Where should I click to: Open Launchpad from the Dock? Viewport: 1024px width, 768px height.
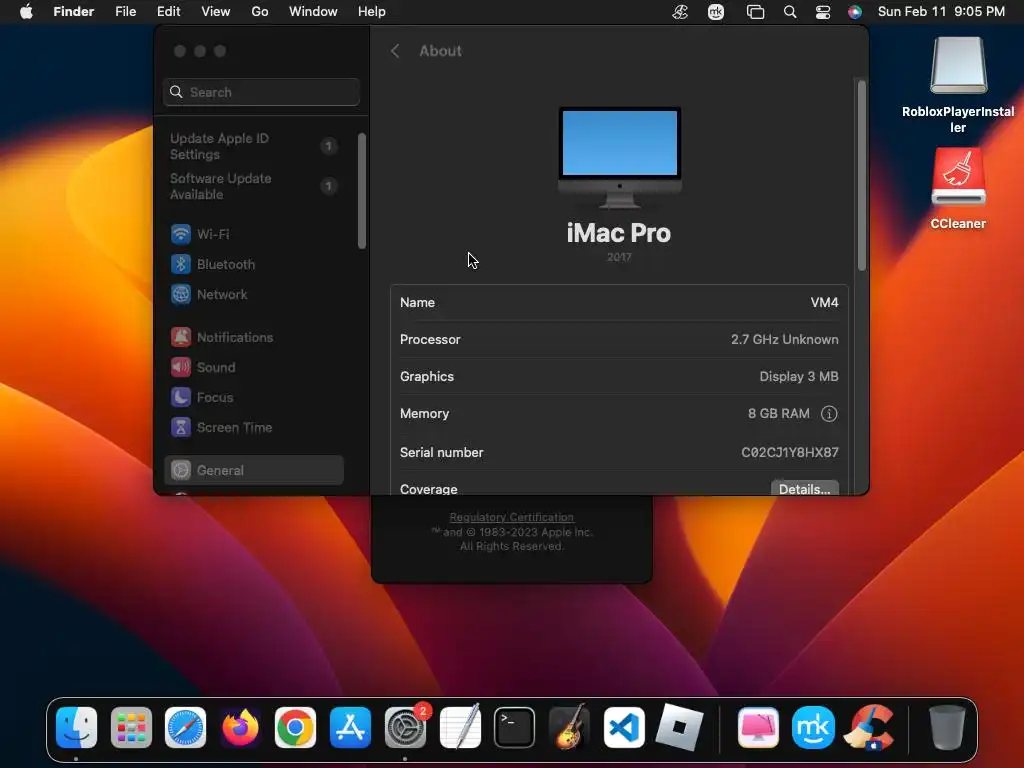[131, 727]
